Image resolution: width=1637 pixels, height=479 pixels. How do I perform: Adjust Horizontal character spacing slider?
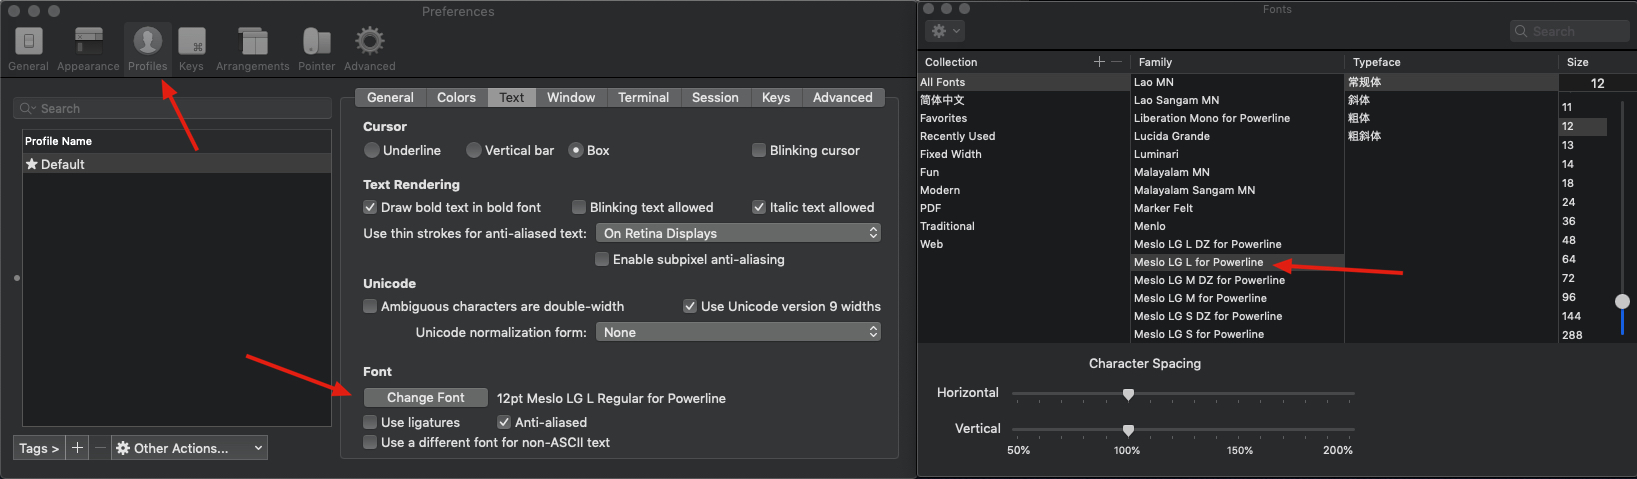[1128, 394]
